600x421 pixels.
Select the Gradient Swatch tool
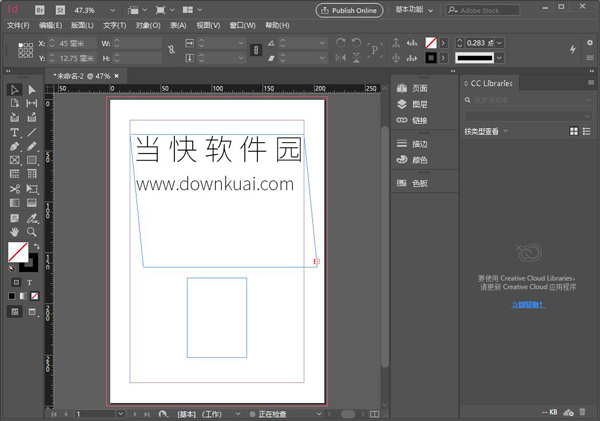[15, 202]
